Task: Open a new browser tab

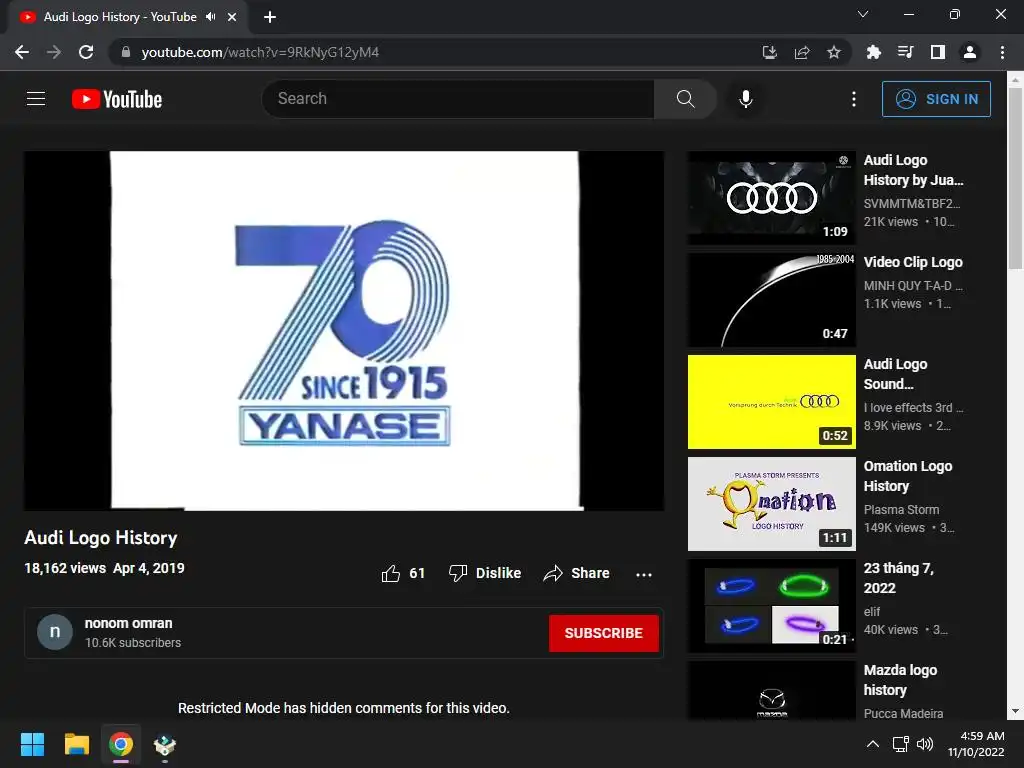Action: pos(270,17)
